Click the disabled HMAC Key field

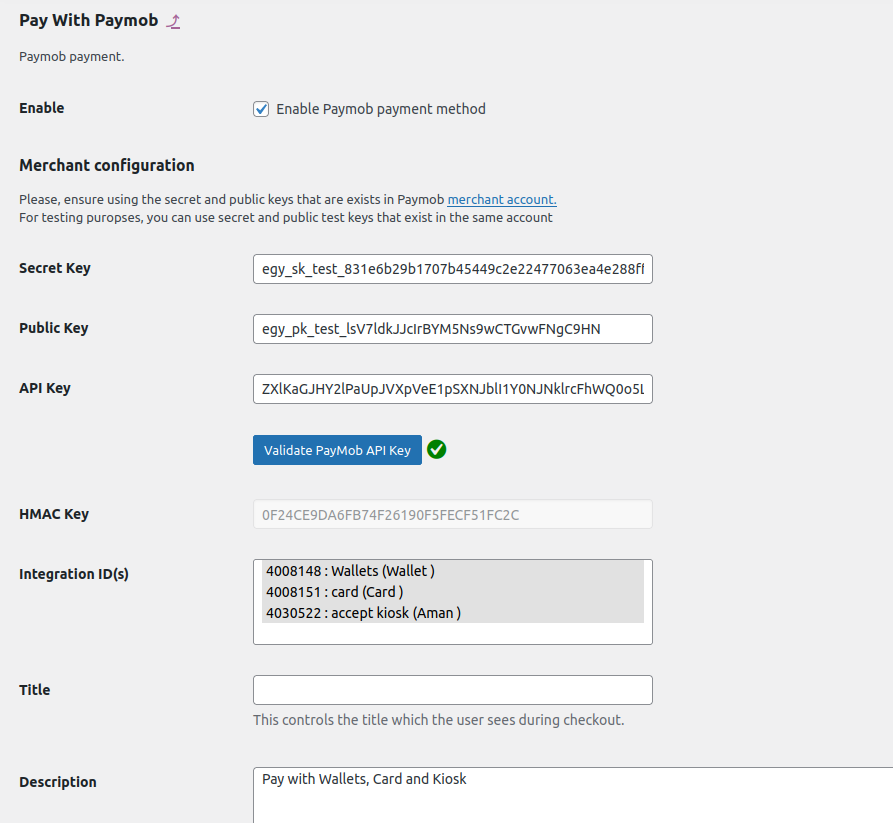click(453, 514)
